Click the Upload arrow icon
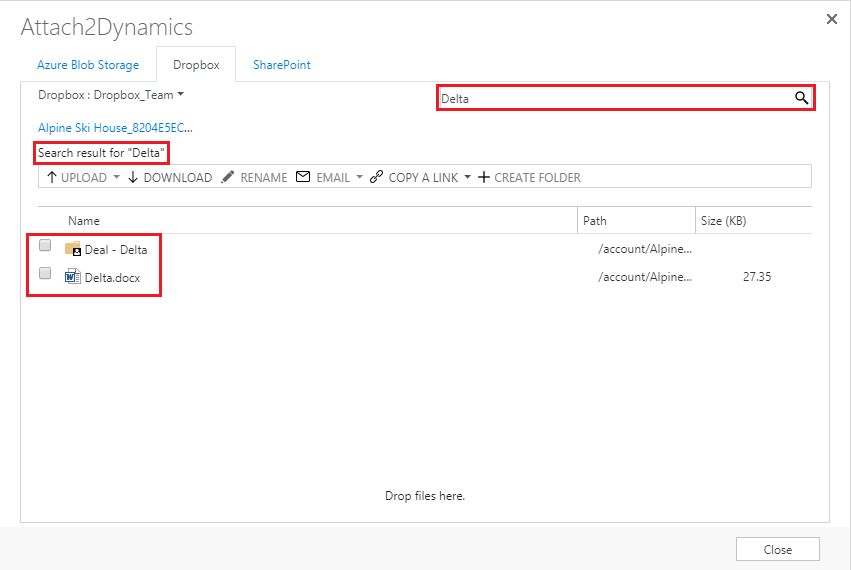 tap(52, 177)
